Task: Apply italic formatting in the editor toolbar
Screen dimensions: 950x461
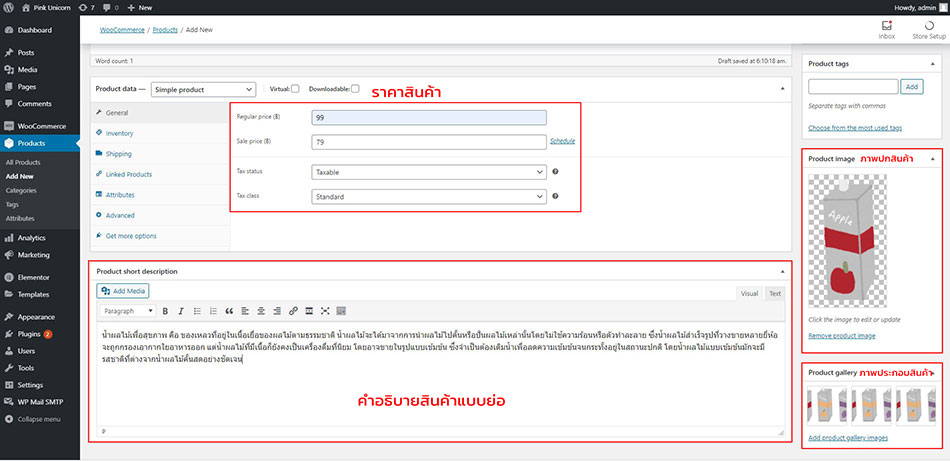Action: [x=180, y=311]
